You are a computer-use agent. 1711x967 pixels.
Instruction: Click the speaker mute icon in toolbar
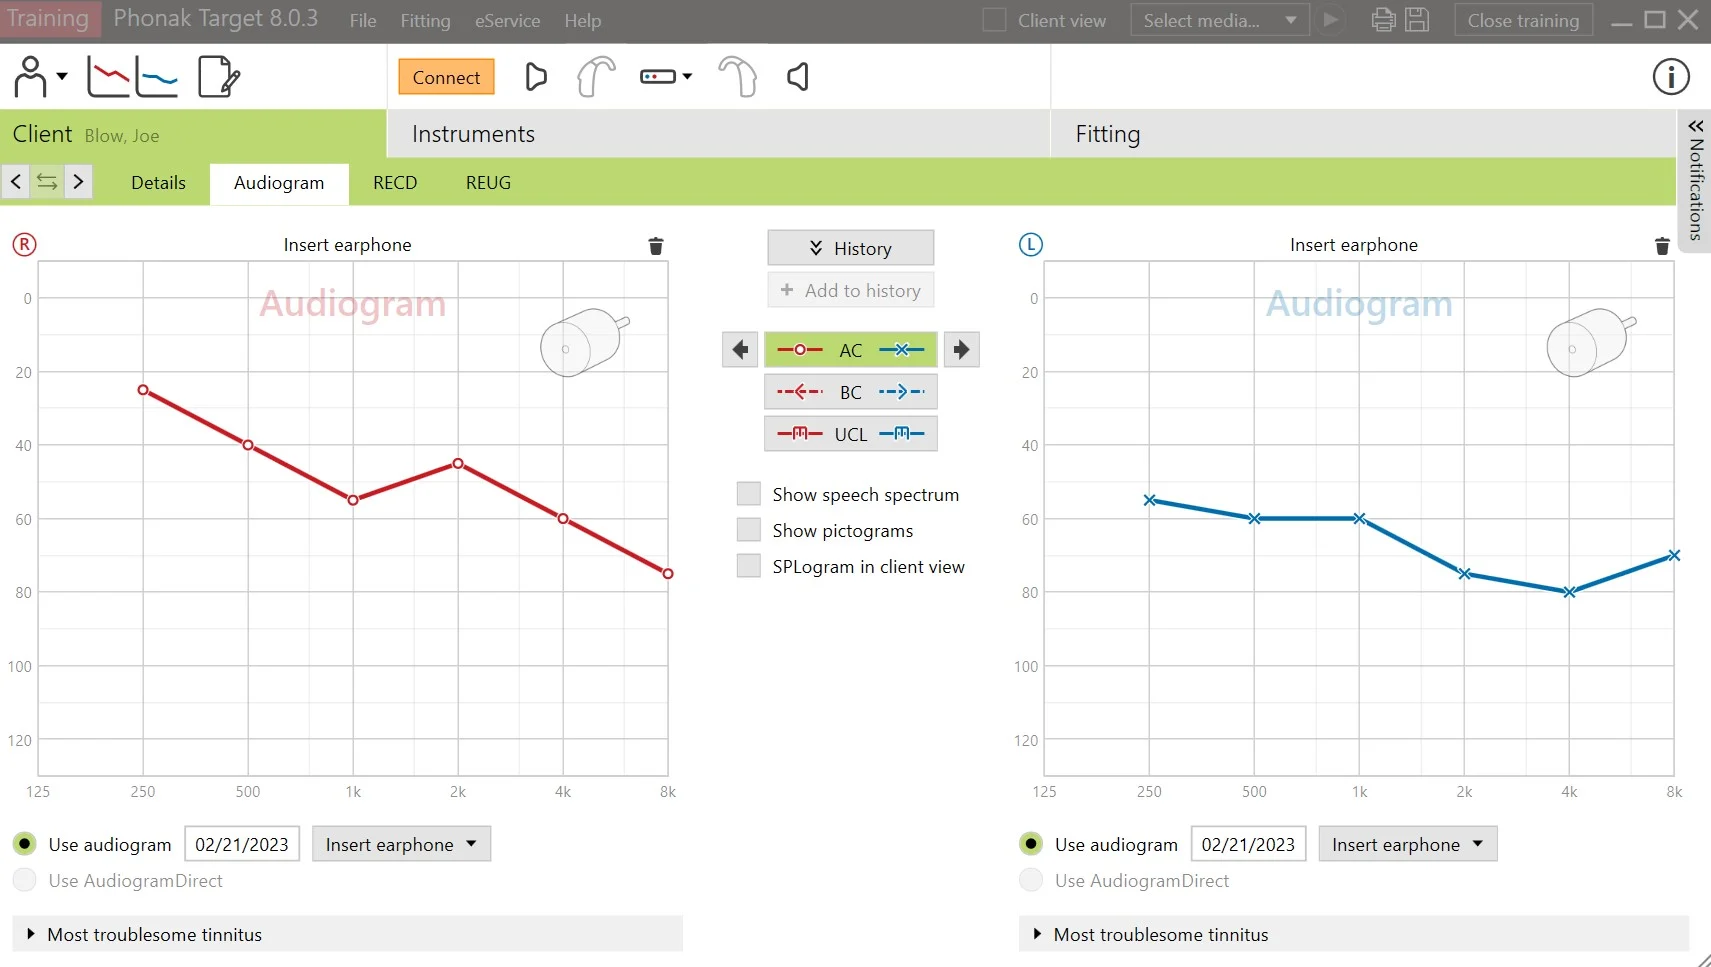798,77
